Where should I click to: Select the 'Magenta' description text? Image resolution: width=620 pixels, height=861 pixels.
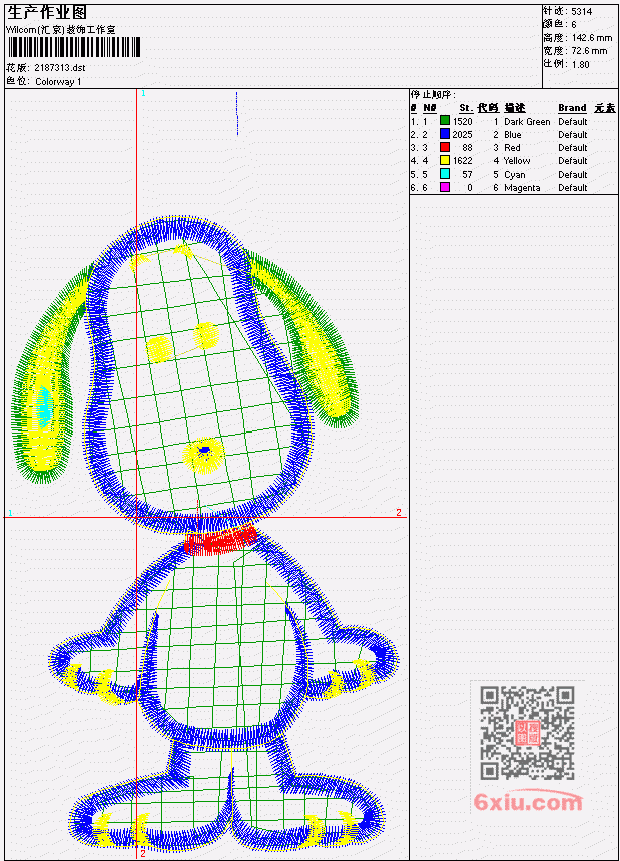pos(522,188)
